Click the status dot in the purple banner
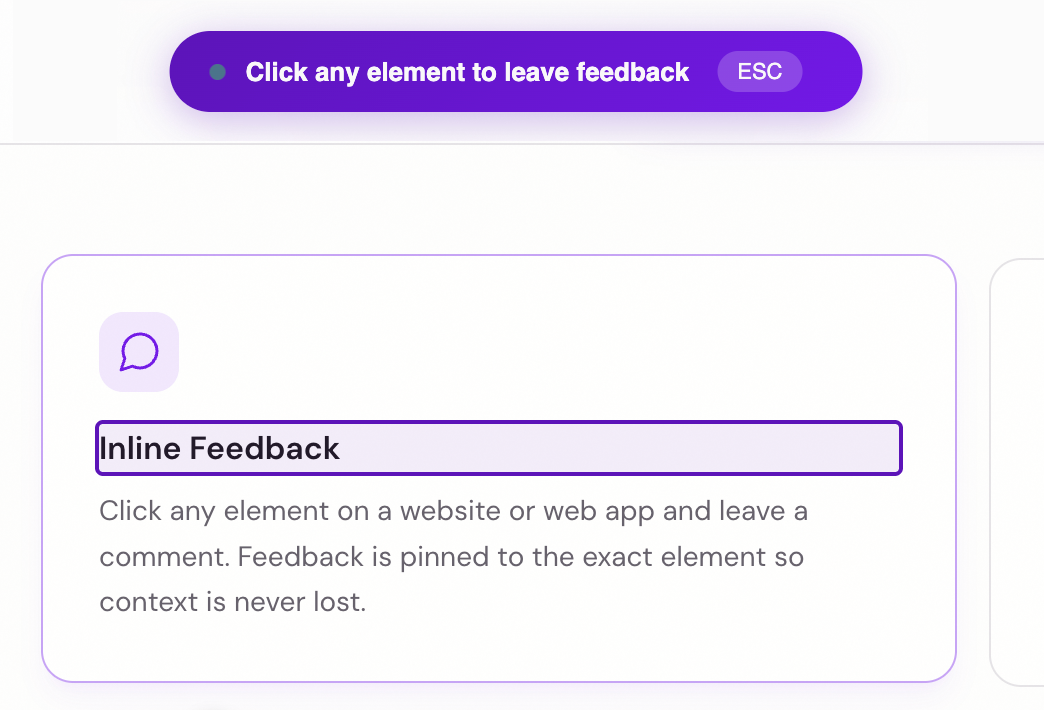 (218, 72)
